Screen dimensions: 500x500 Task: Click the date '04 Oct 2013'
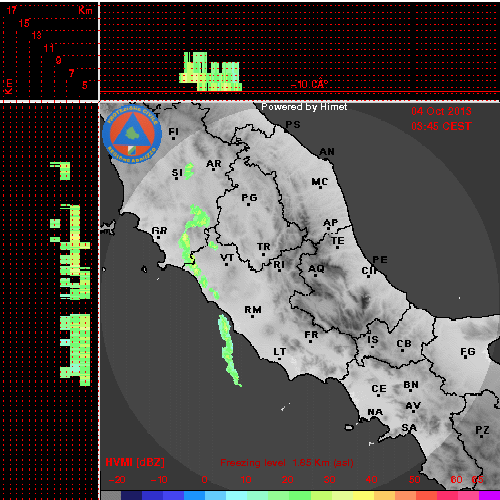click(441, 111)
